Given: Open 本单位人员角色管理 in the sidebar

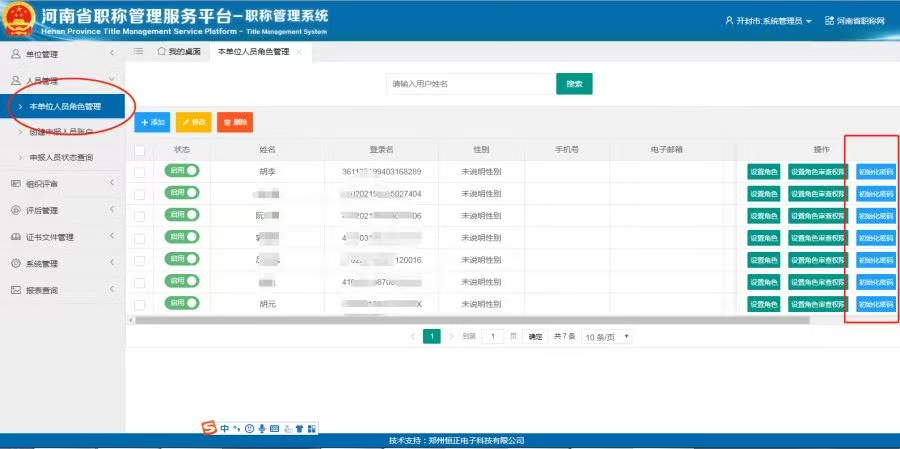Looking at the screenshot, I should click(x=63, y=106).
